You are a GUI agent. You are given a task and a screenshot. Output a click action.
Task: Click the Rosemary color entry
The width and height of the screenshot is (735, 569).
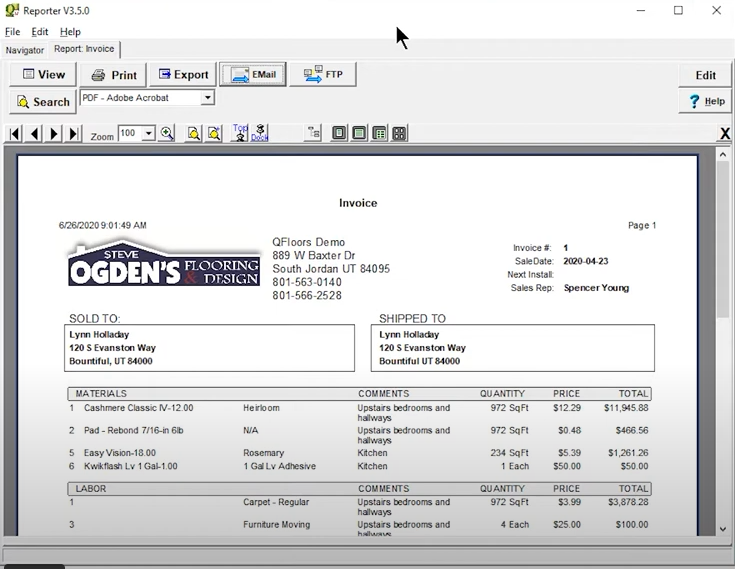[263, 453]
